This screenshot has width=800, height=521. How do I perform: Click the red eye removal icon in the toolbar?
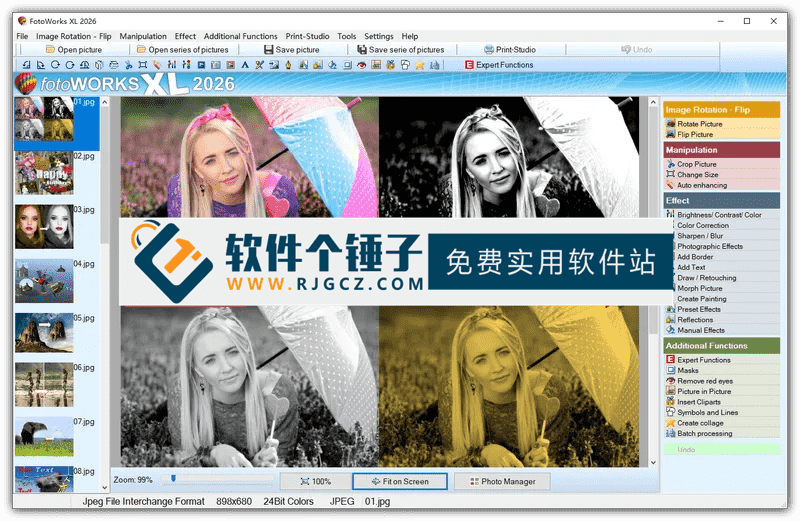[362, 65]
